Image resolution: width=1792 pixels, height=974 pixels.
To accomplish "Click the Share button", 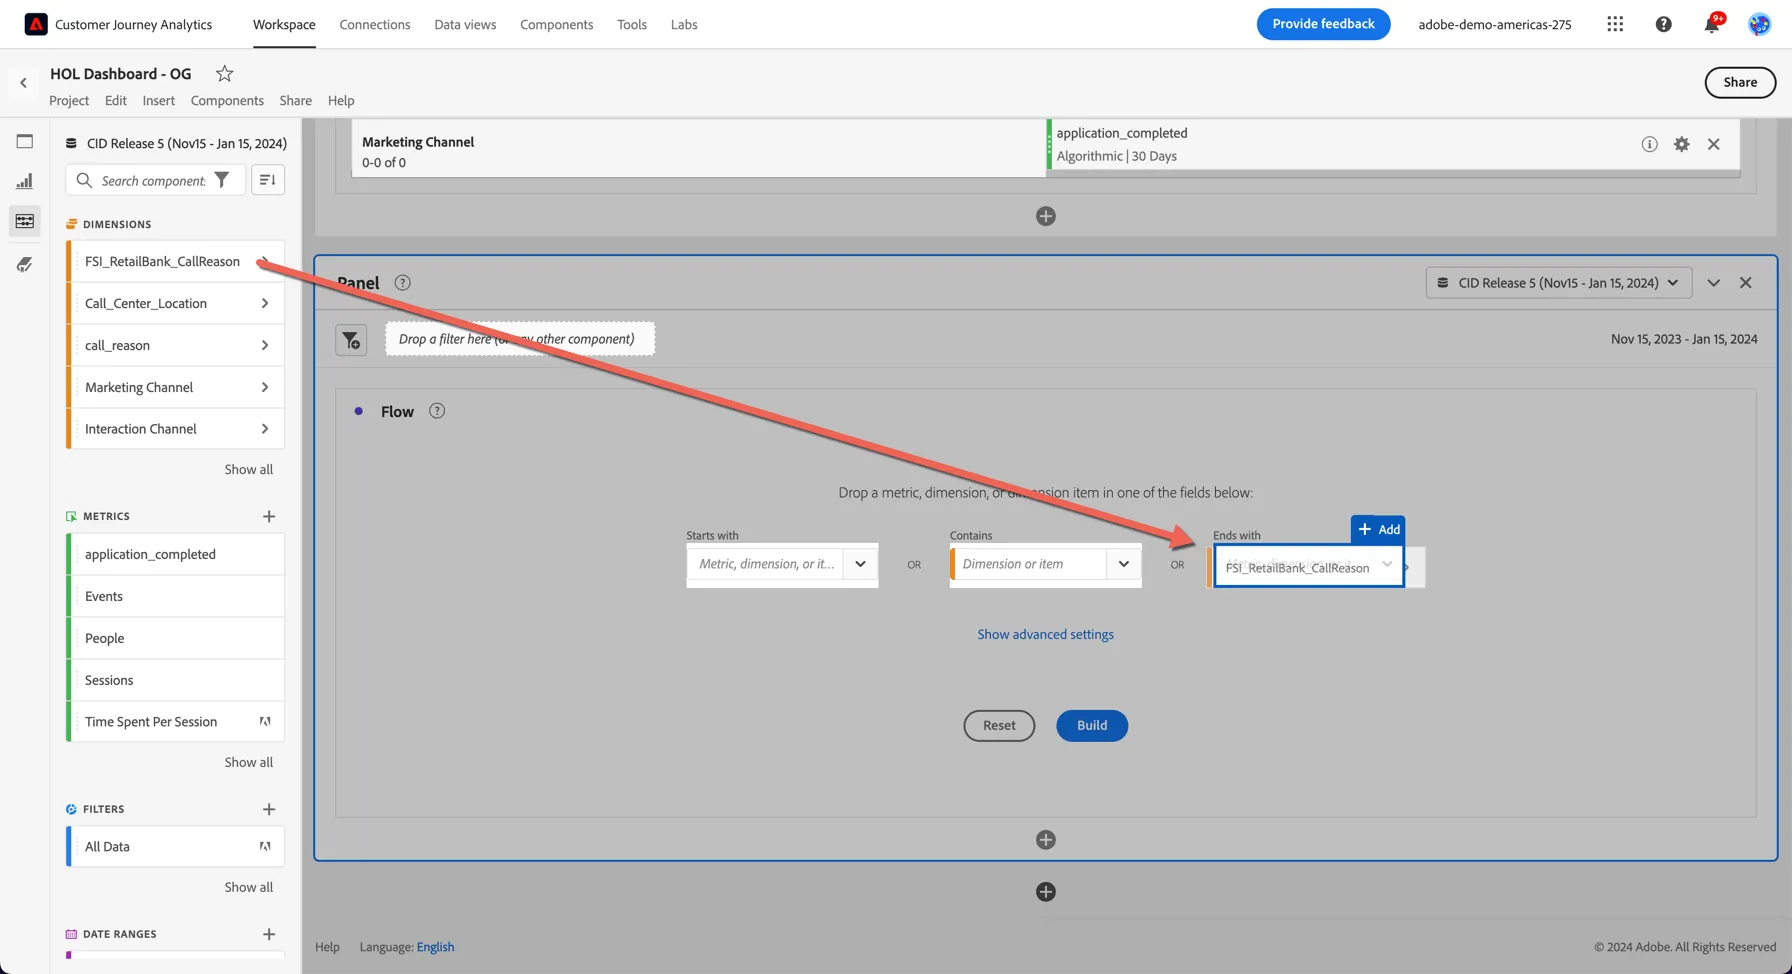I will (1740, 82).
